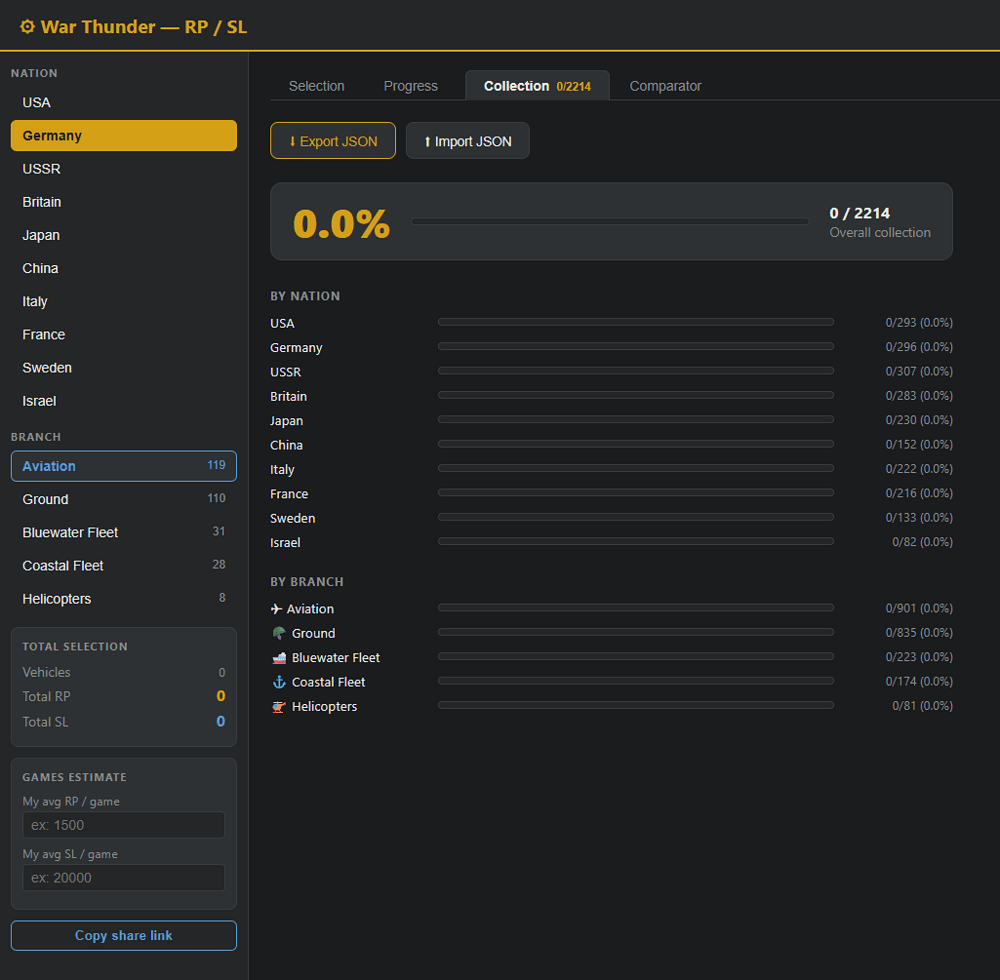Click the ship icon beside Bluewater Fleet
The height and width of the screenshot is (980, 1000).
(x=279, y=657)
